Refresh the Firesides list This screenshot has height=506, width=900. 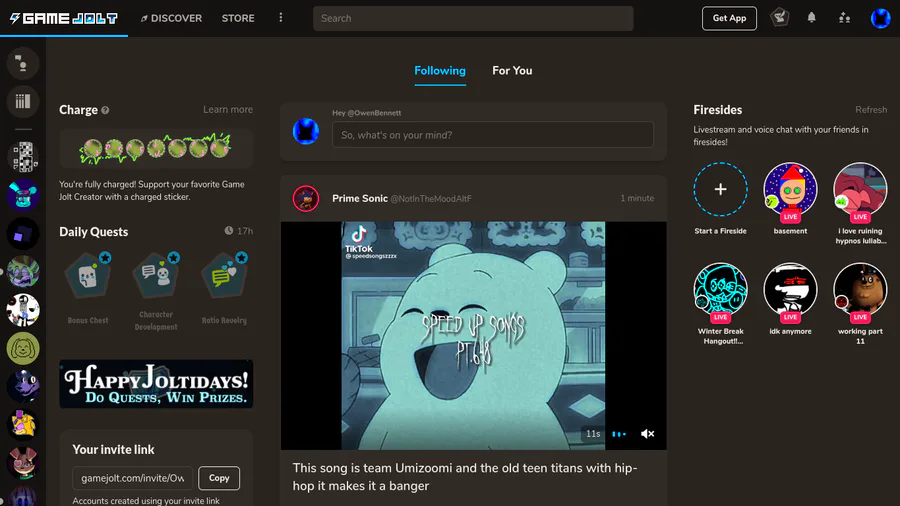tap(871, 110)
